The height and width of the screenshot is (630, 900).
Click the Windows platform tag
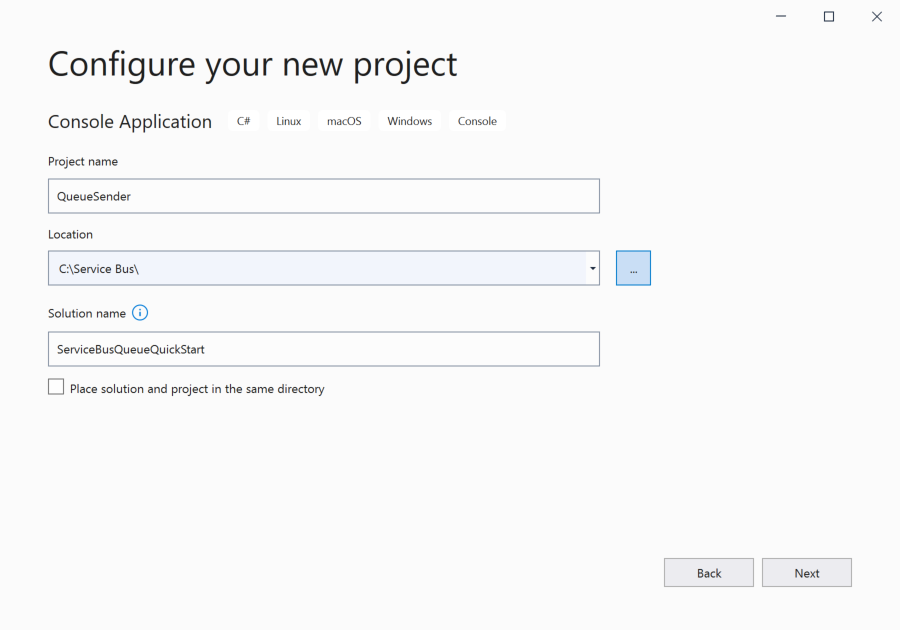[x=409, y=120]
